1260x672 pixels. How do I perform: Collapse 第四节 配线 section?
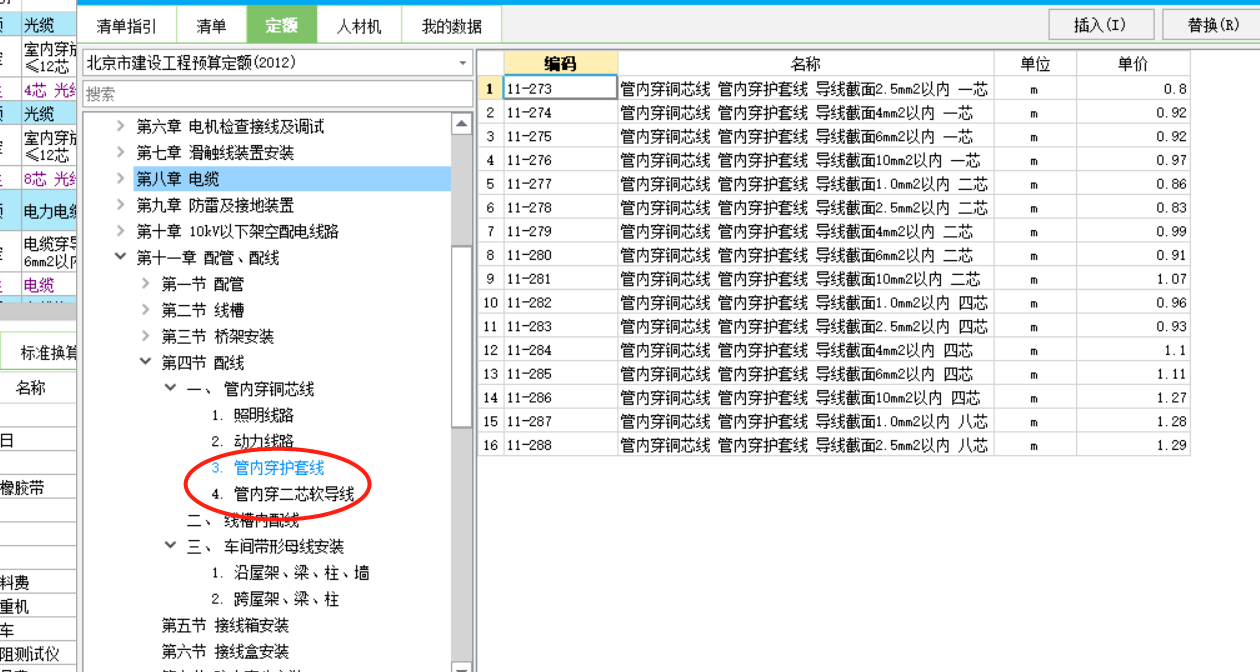[146, 362]
